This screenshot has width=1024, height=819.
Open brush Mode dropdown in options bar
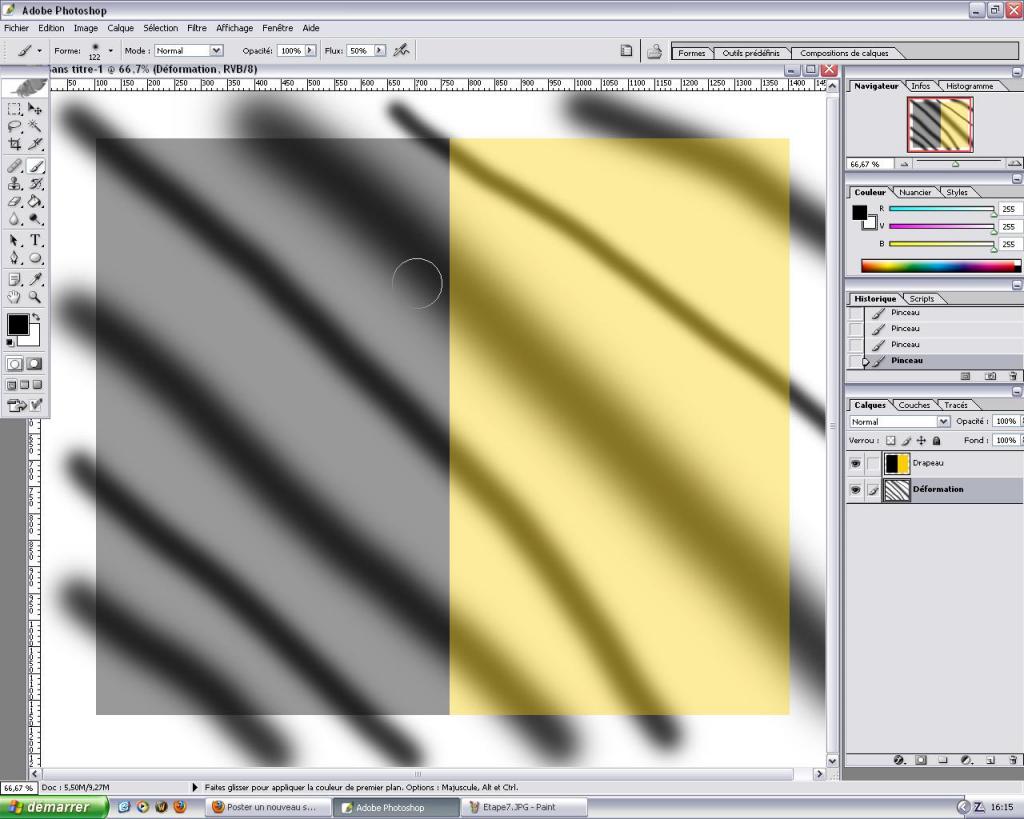pyautogui.click(x=189, y=50)
